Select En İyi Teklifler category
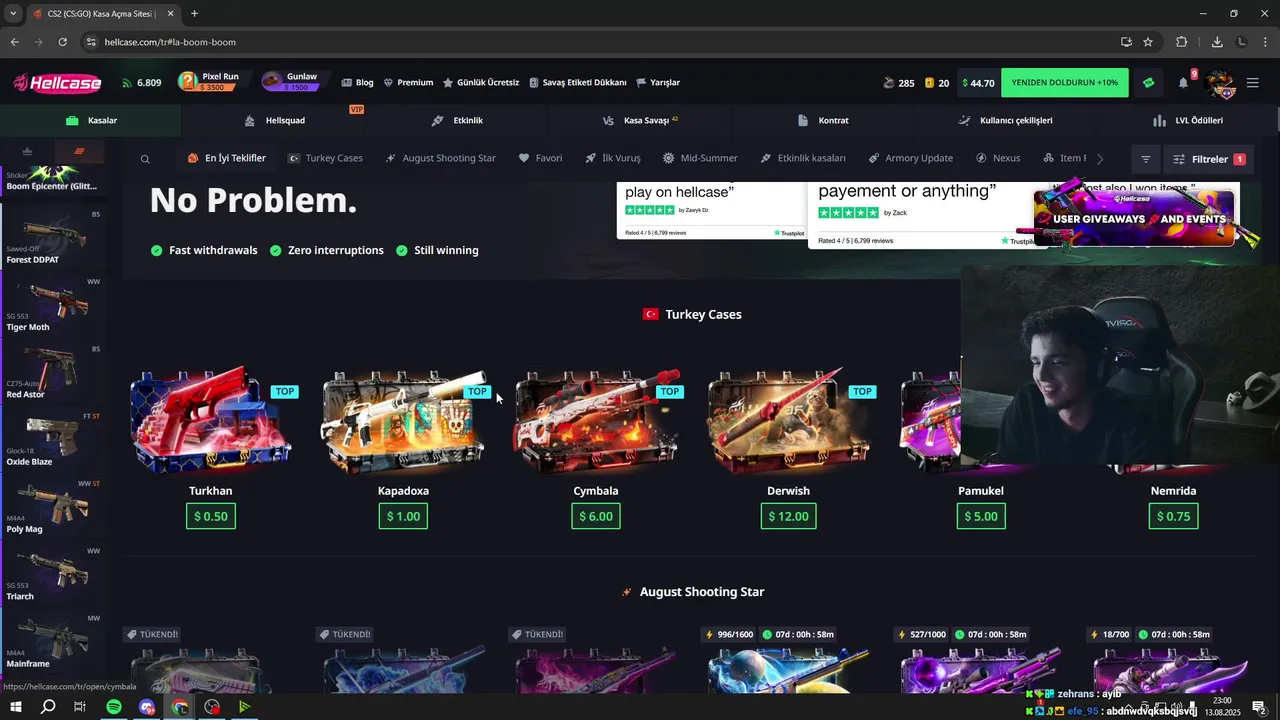The height and width of the screenshot is (720, 1280). pyautogui.click(x=227, y=158)
